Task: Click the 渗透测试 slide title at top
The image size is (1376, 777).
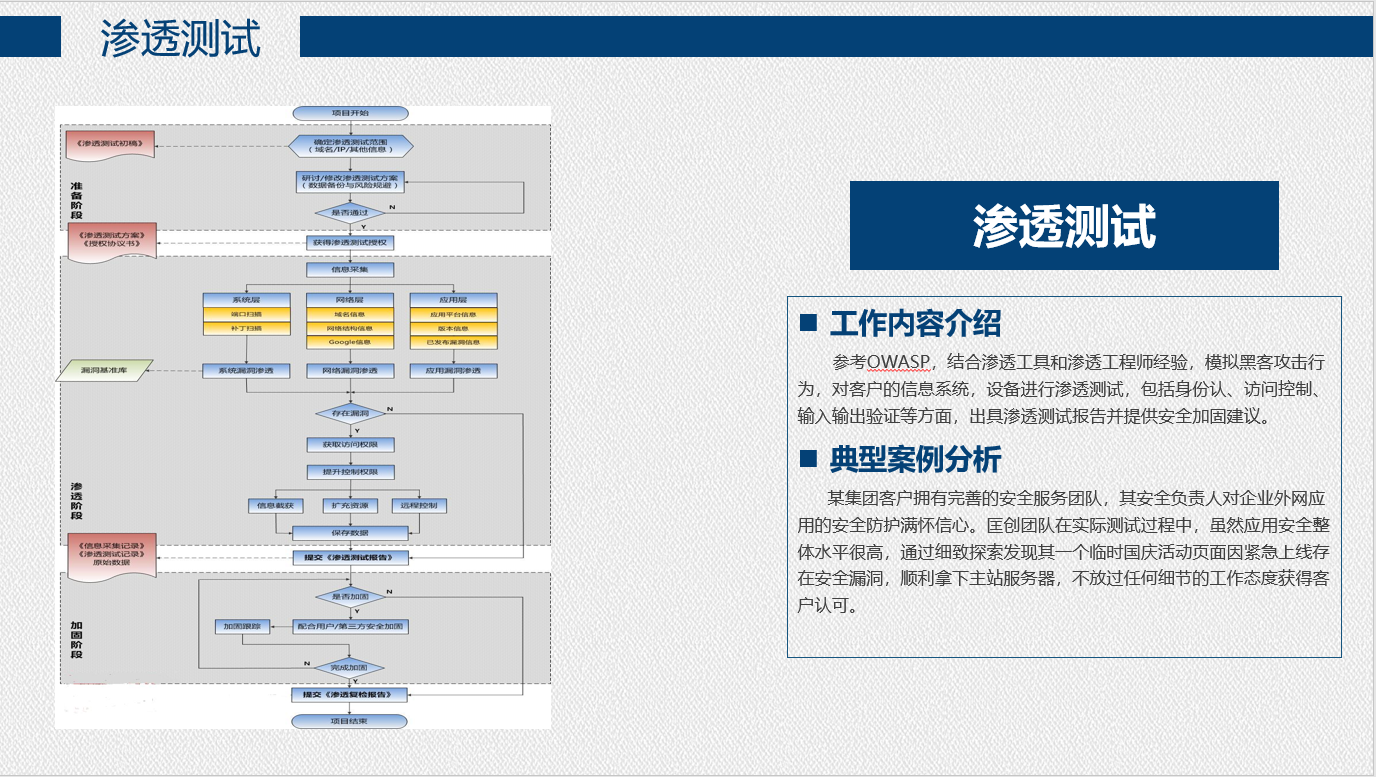Action: [x=180, y=38]
